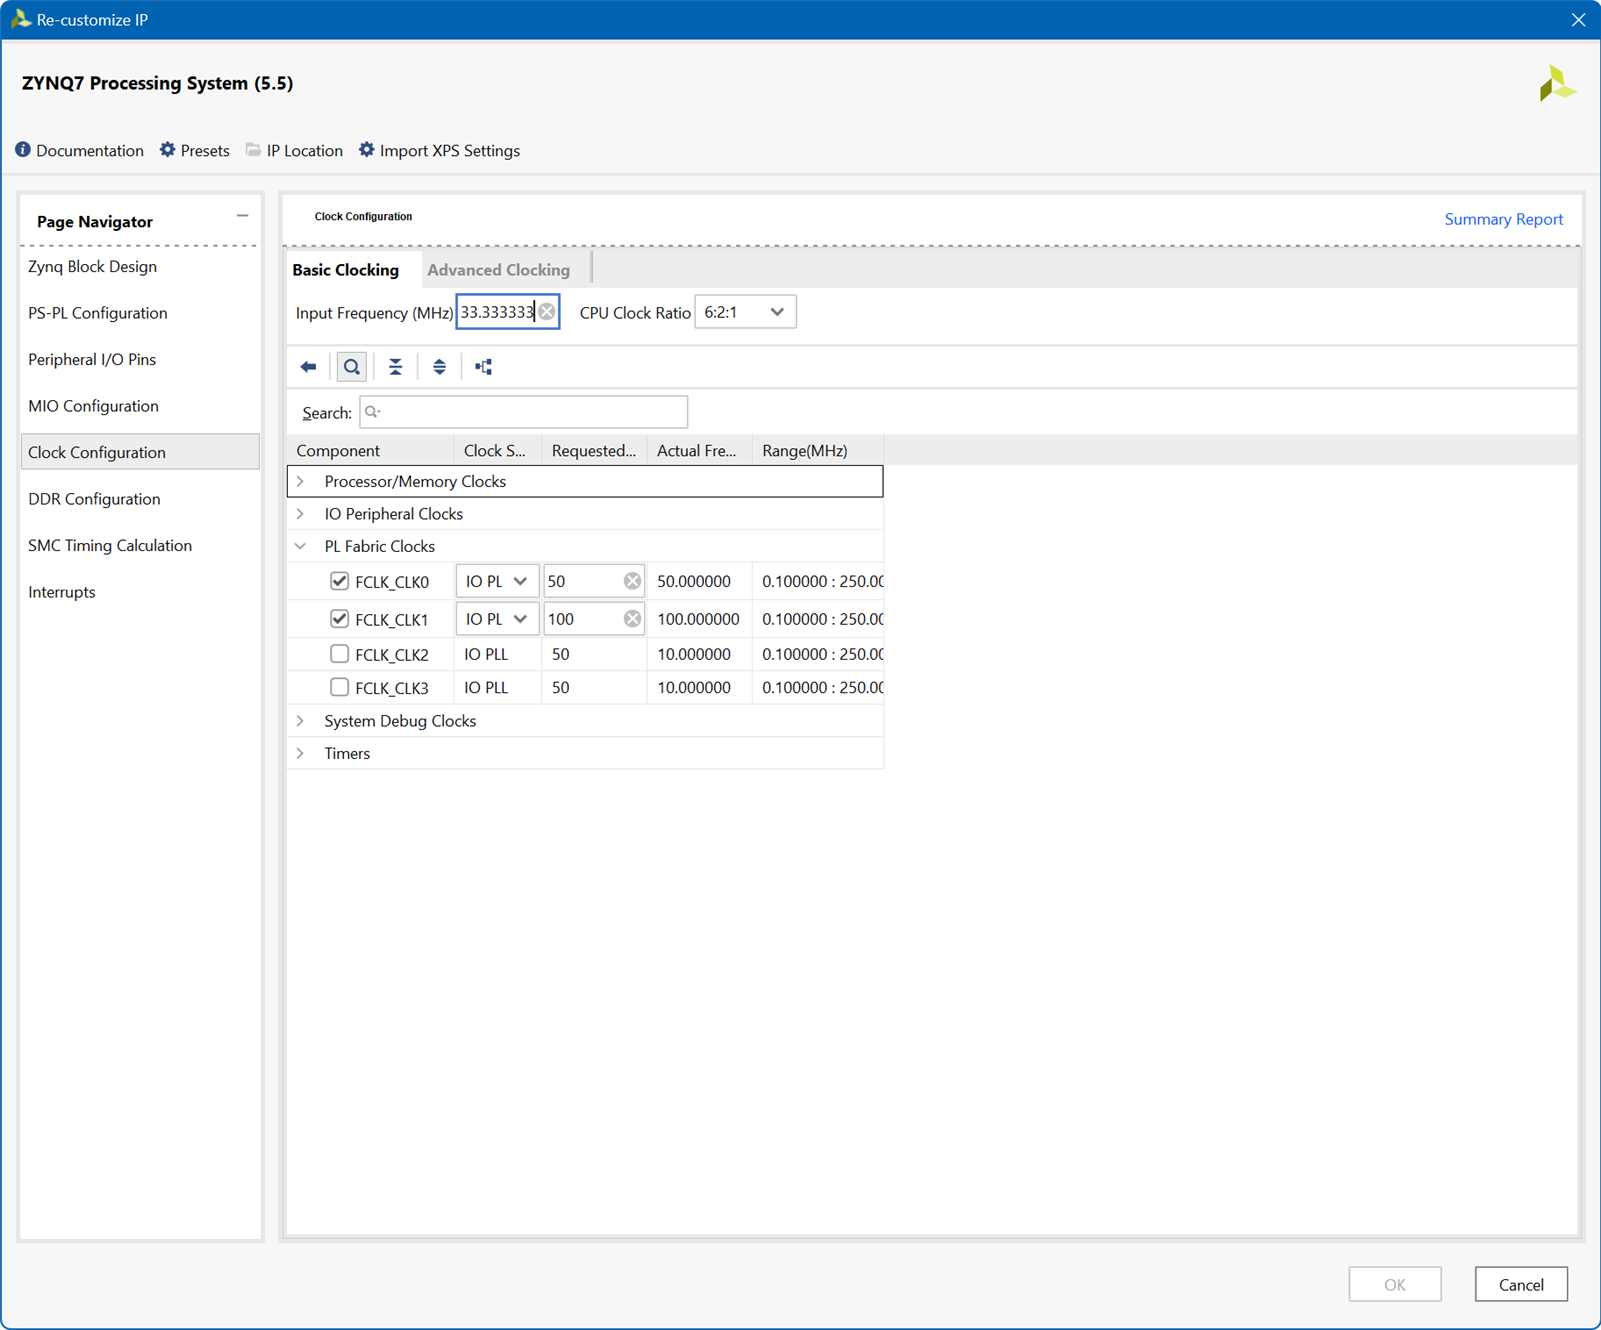Click FCLK_CLK1 actual frequency 100.000000
This screenshot has height=1330, width=1601.
coord(698,619)
